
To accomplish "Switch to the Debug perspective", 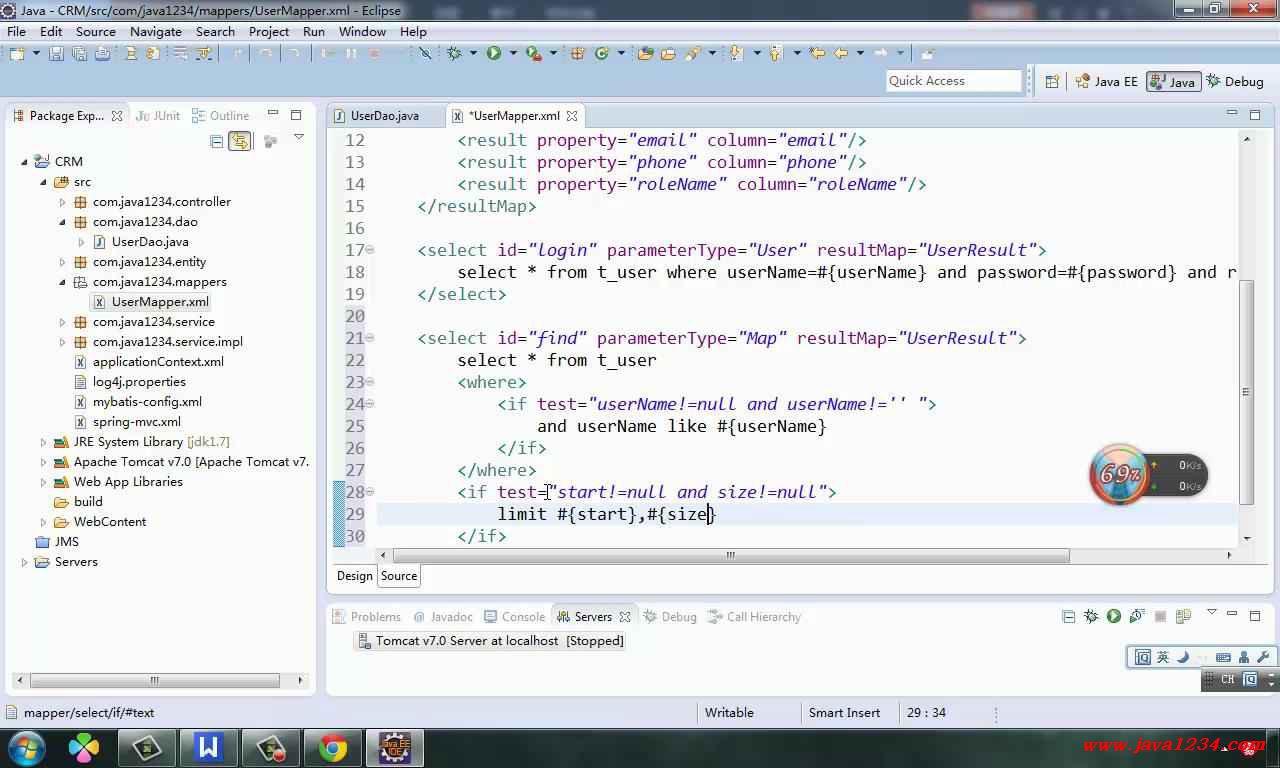I will [1235, 81].
